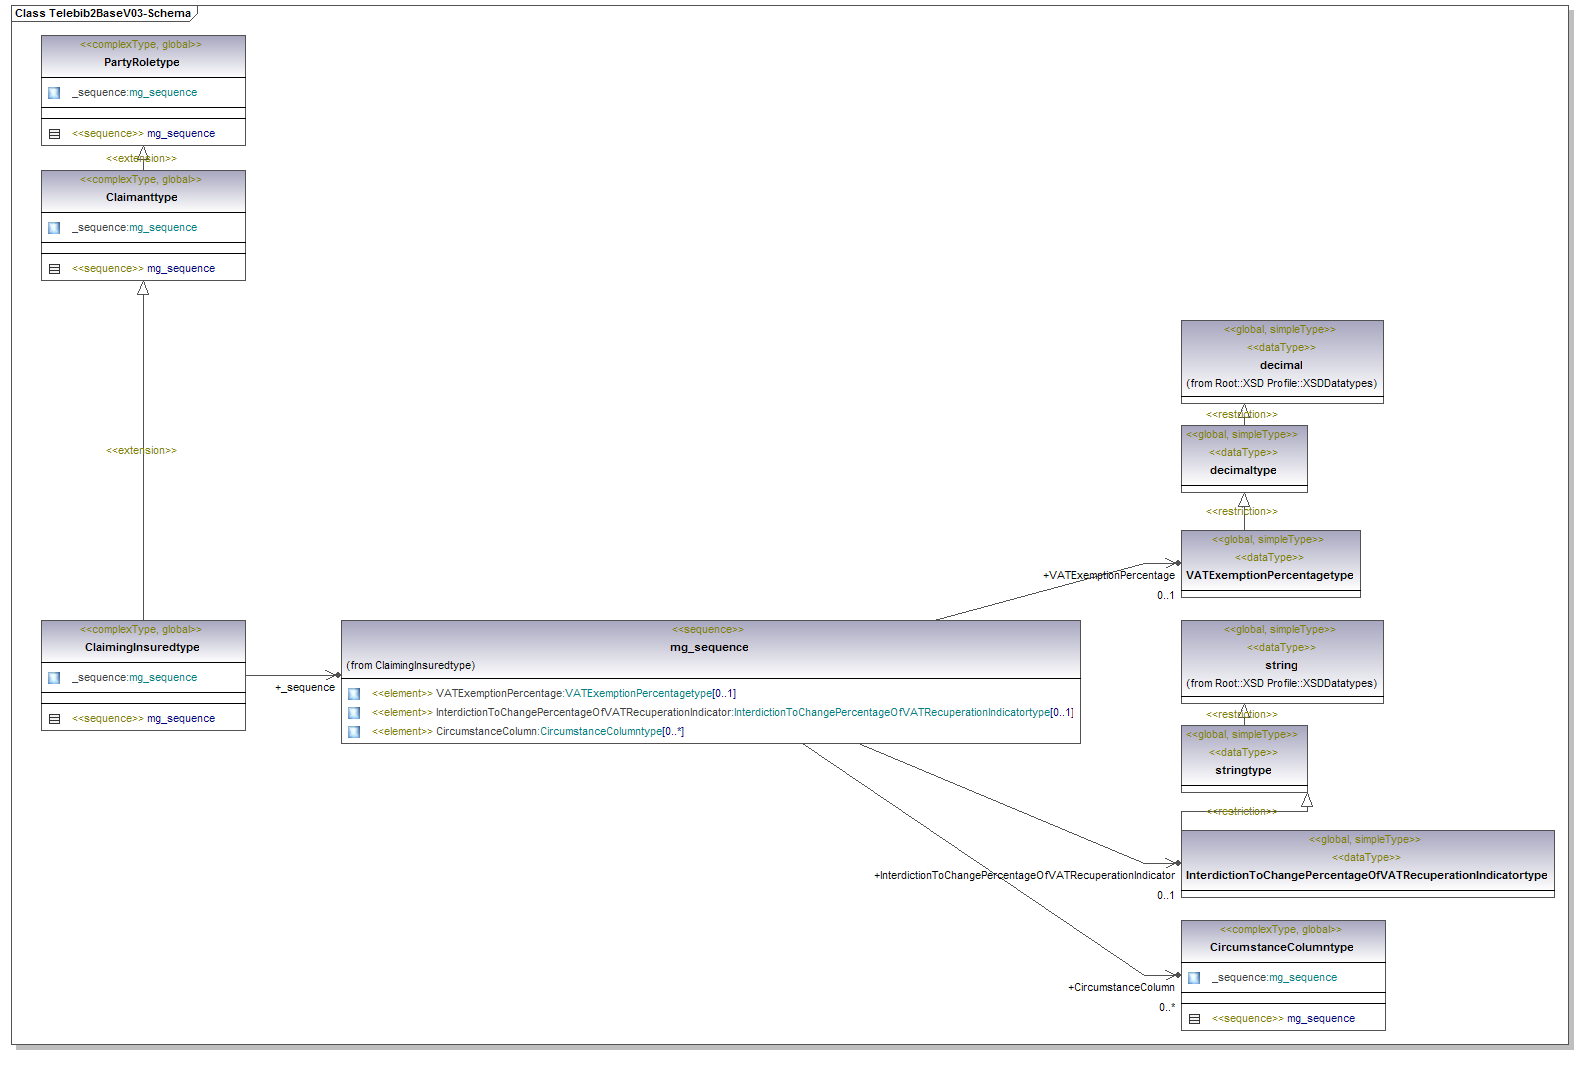Click the stringtype data type box

tap(1243, 758)
